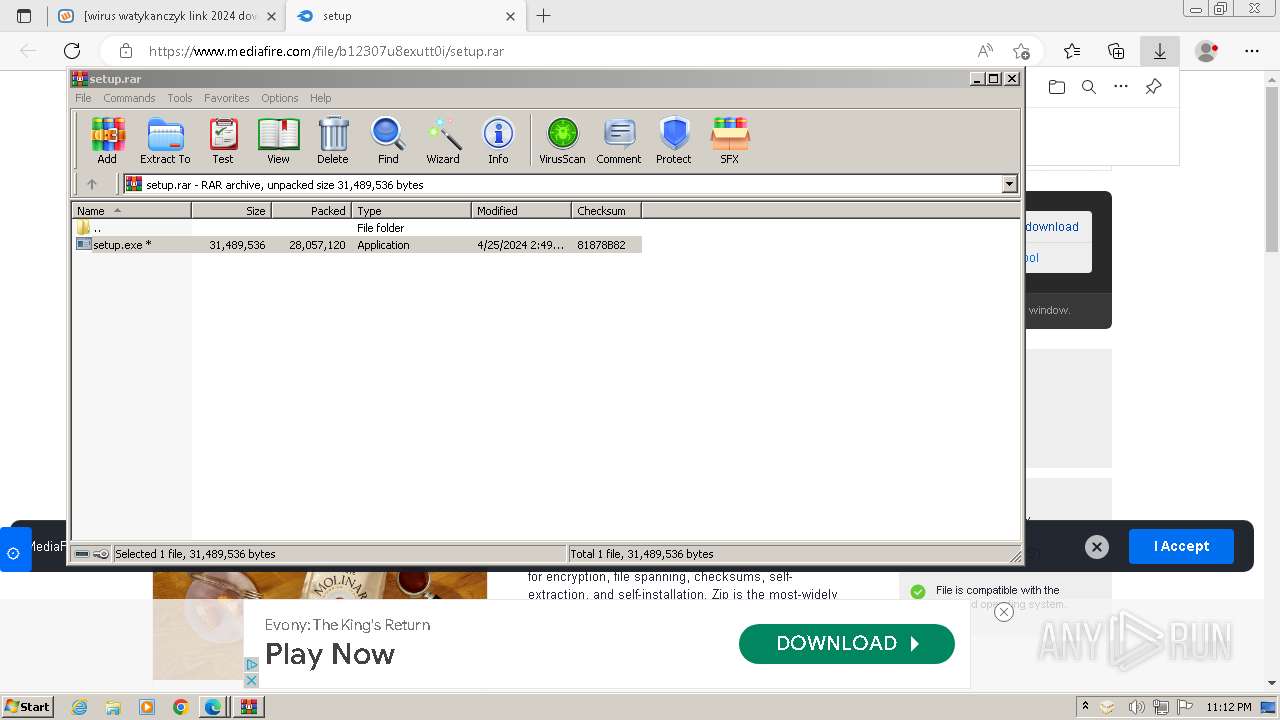Click the Delete trash can icon
The height and width of the screenshot is (720, 1280).
(333, 140)
